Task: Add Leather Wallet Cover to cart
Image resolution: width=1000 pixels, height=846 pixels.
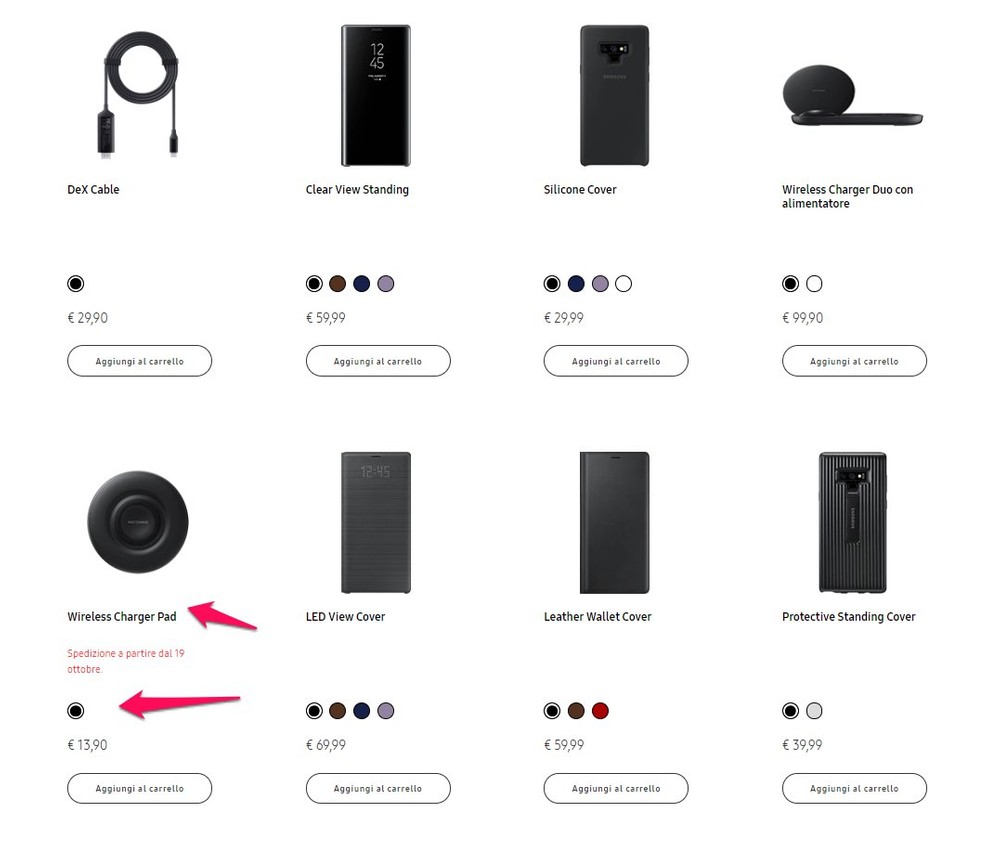Action: (616, 788)
